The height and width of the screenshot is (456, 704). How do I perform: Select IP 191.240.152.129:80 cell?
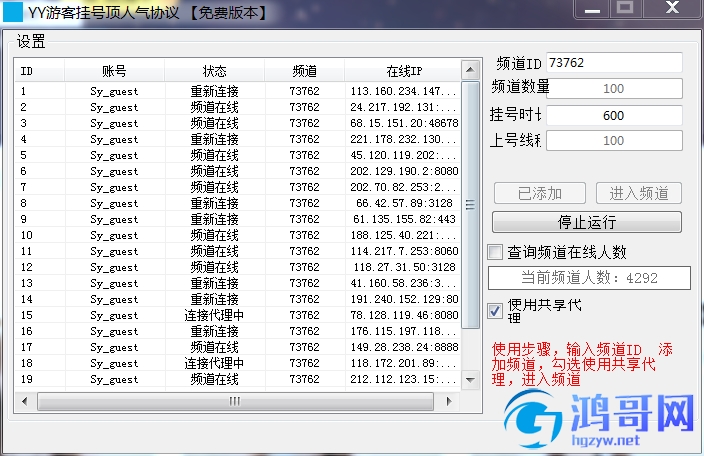pyautogui.click(x=403, y=299)
